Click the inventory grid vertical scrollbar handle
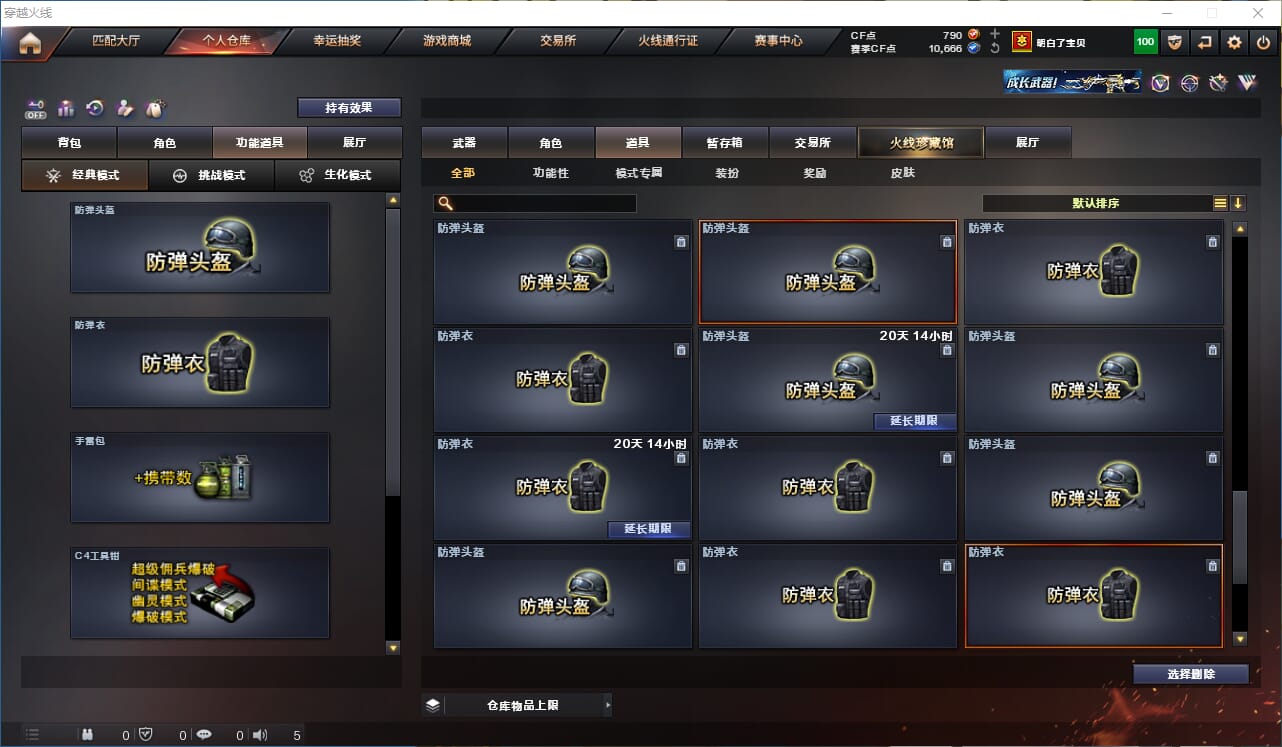The height and width of the screenshot is (747, 1282). pyautogui.click(x=1240, y=537)
